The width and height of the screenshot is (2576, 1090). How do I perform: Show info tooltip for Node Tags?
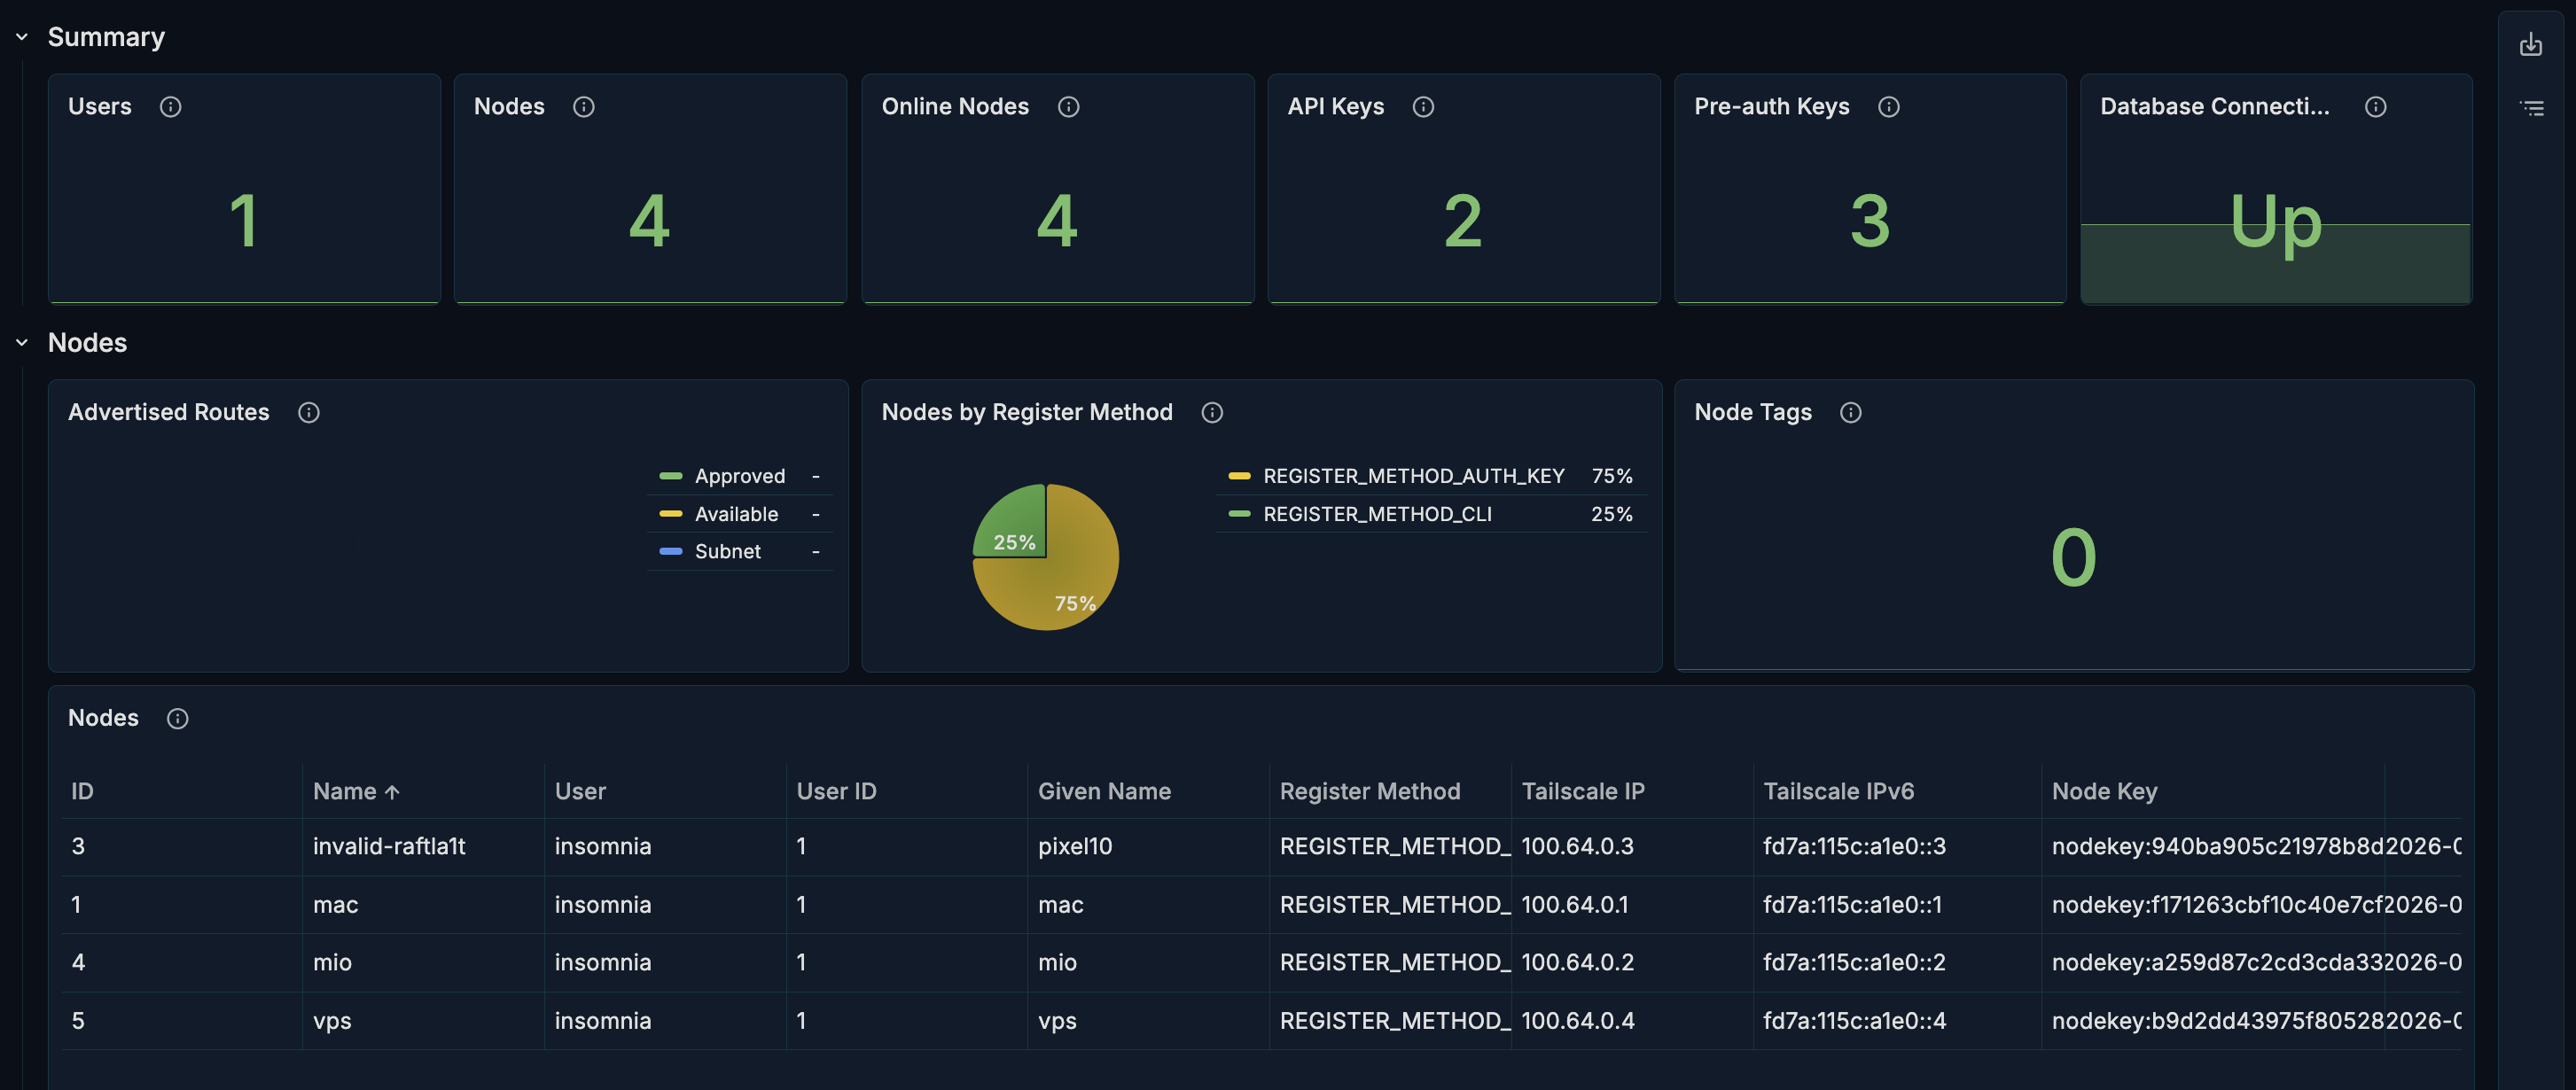tap(1851, 413)
